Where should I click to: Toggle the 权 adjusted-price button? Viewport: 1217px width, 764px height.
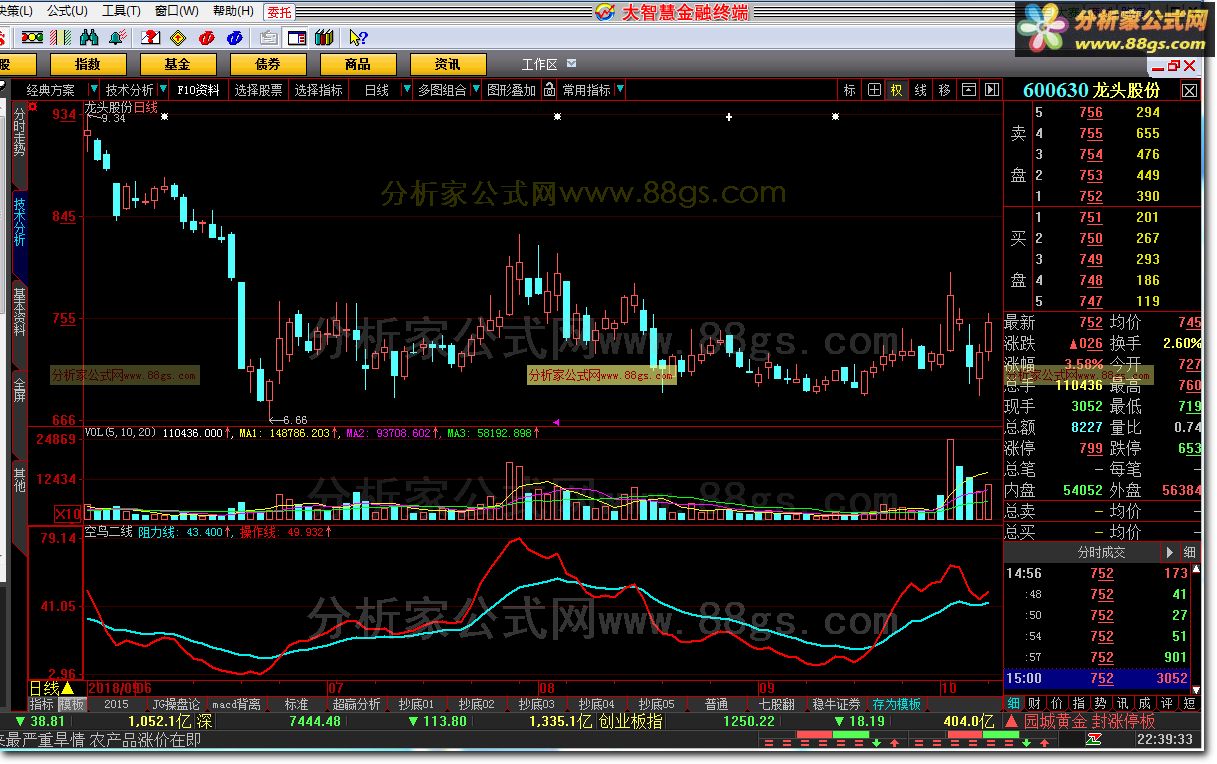coord(897,90)
